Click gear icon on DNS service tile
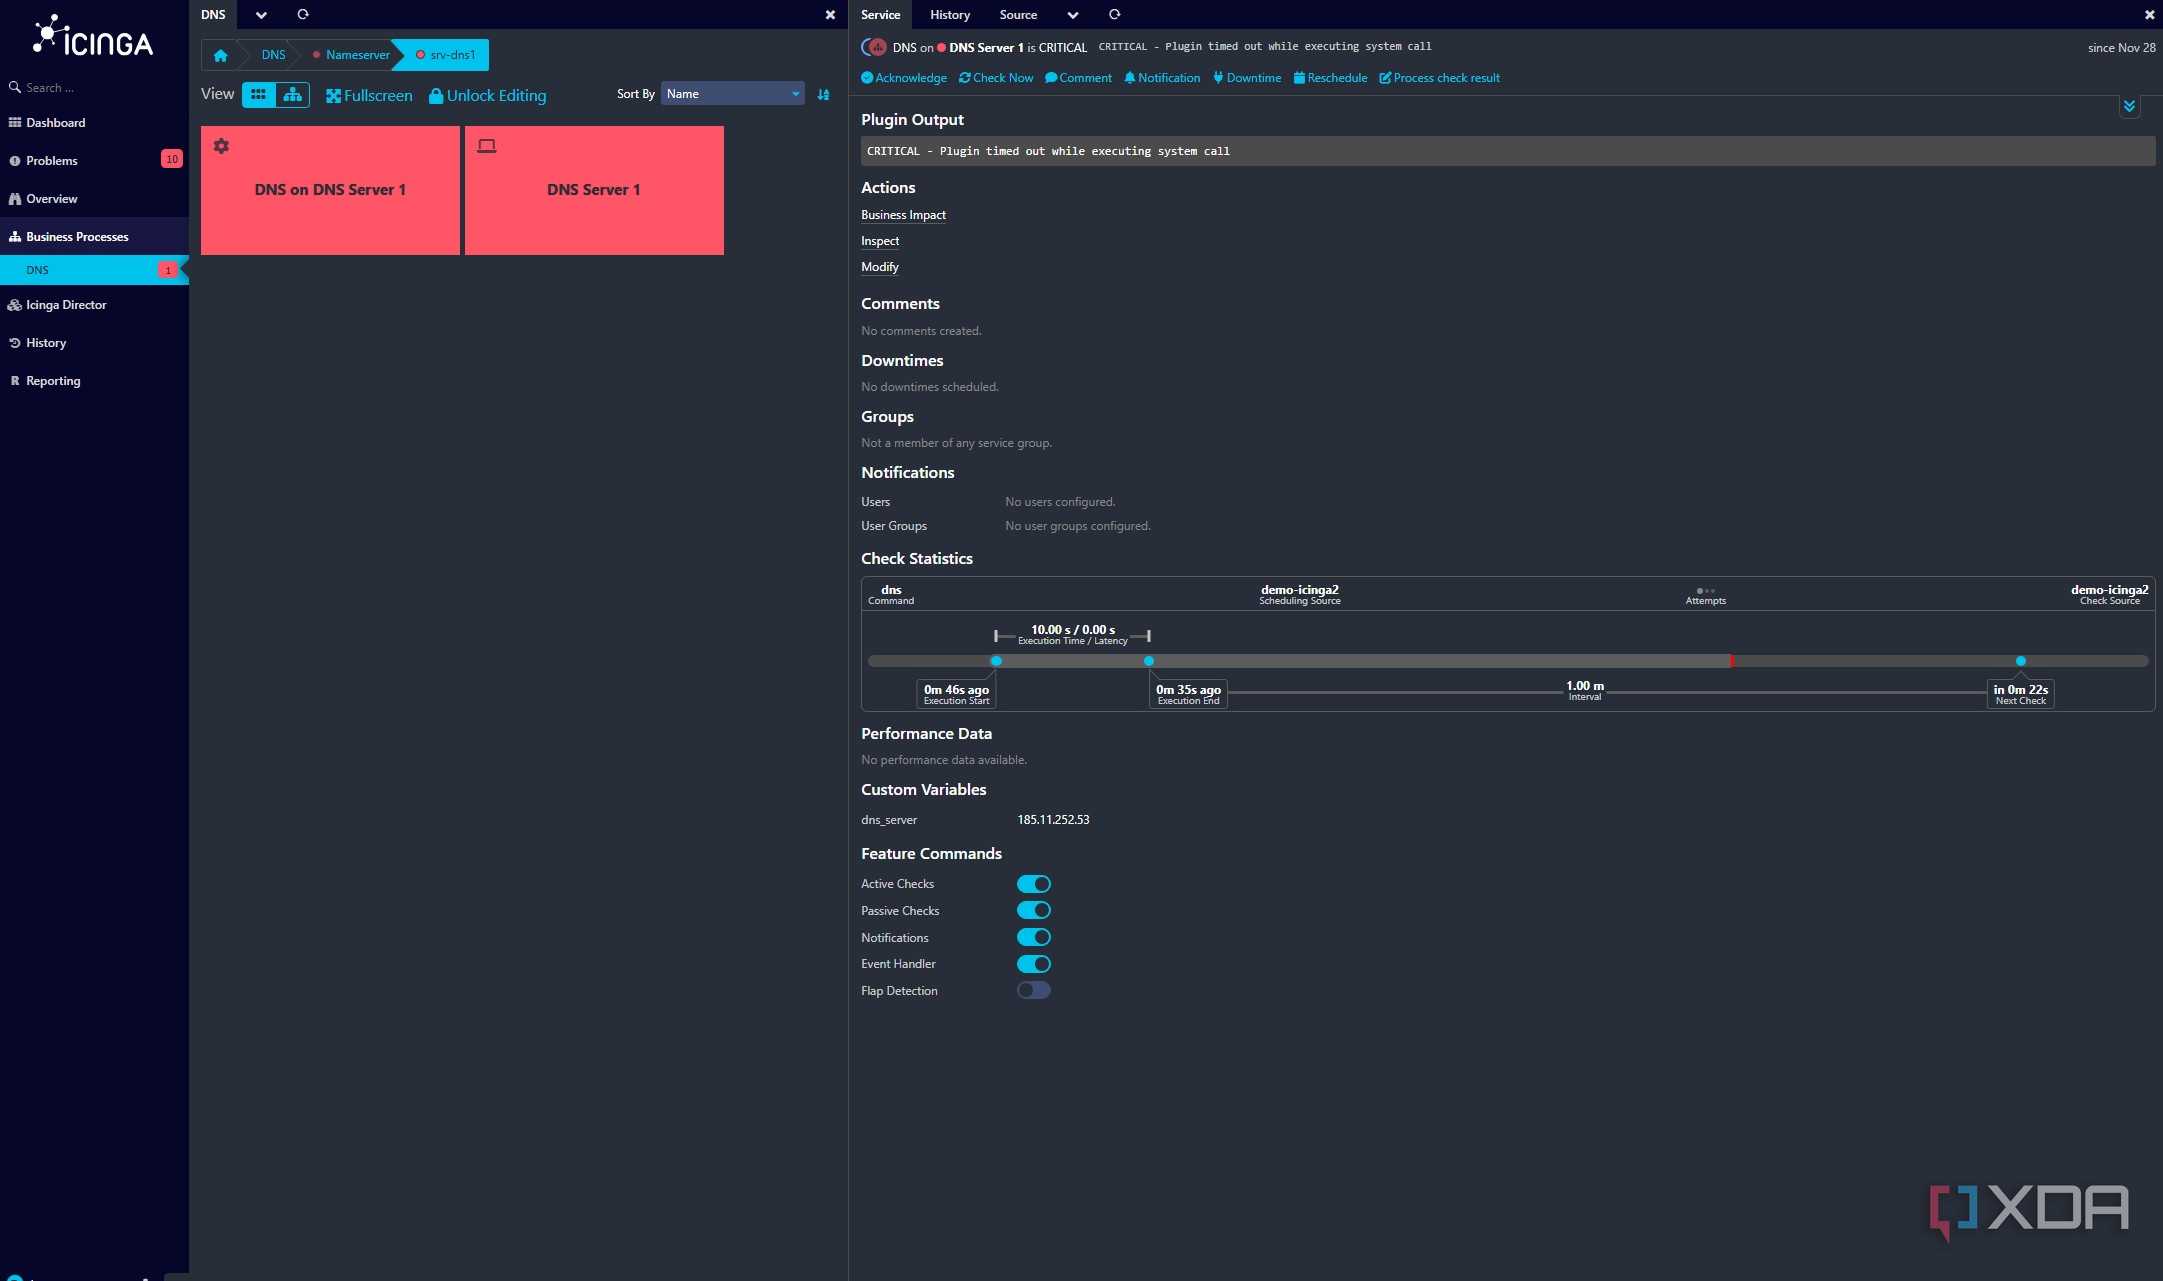Viewport: 2163px width, 1281px height. [x=221, y=146]
